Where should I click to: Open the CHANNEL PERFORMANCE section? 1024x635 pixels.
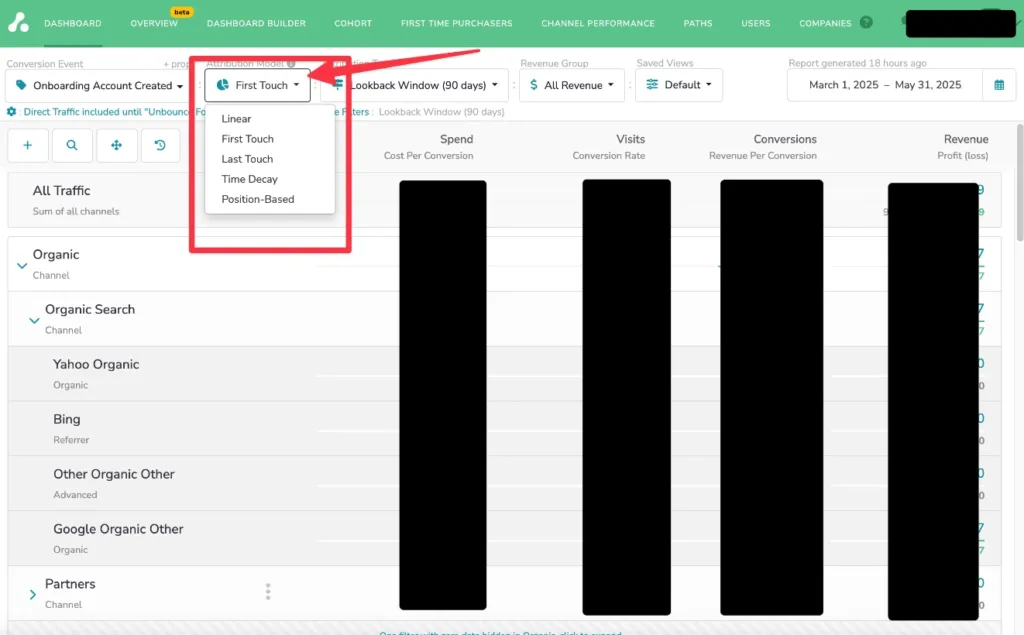(598, 22)
